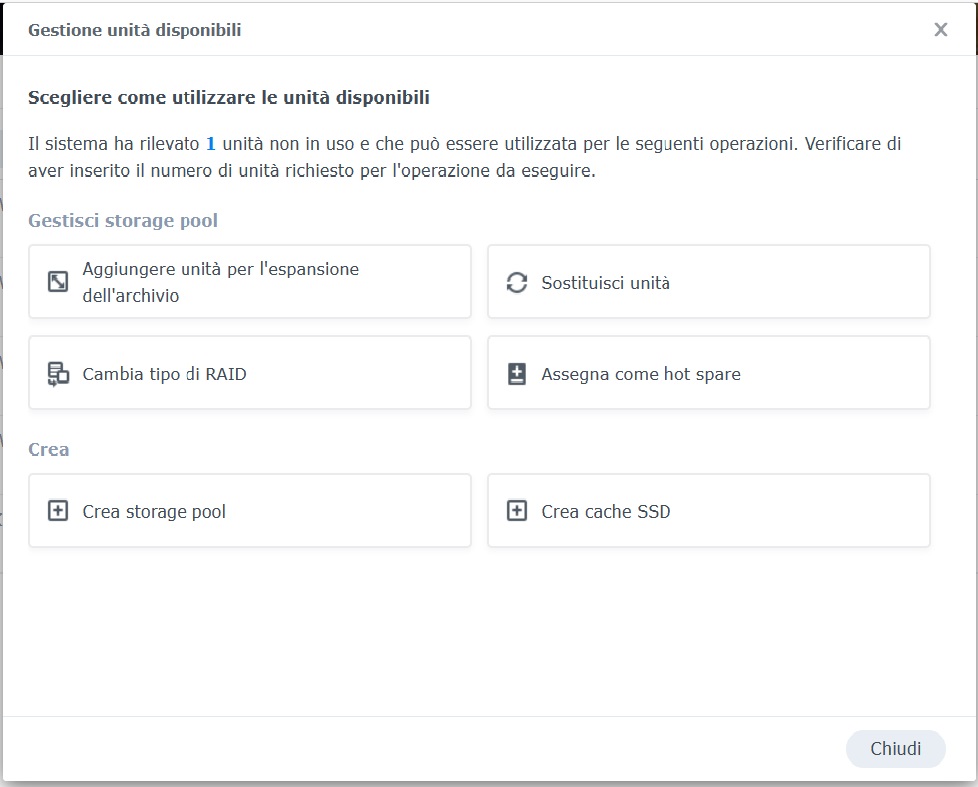
Task: Click the hot spare drive icon
Action: tap(516, 374)
